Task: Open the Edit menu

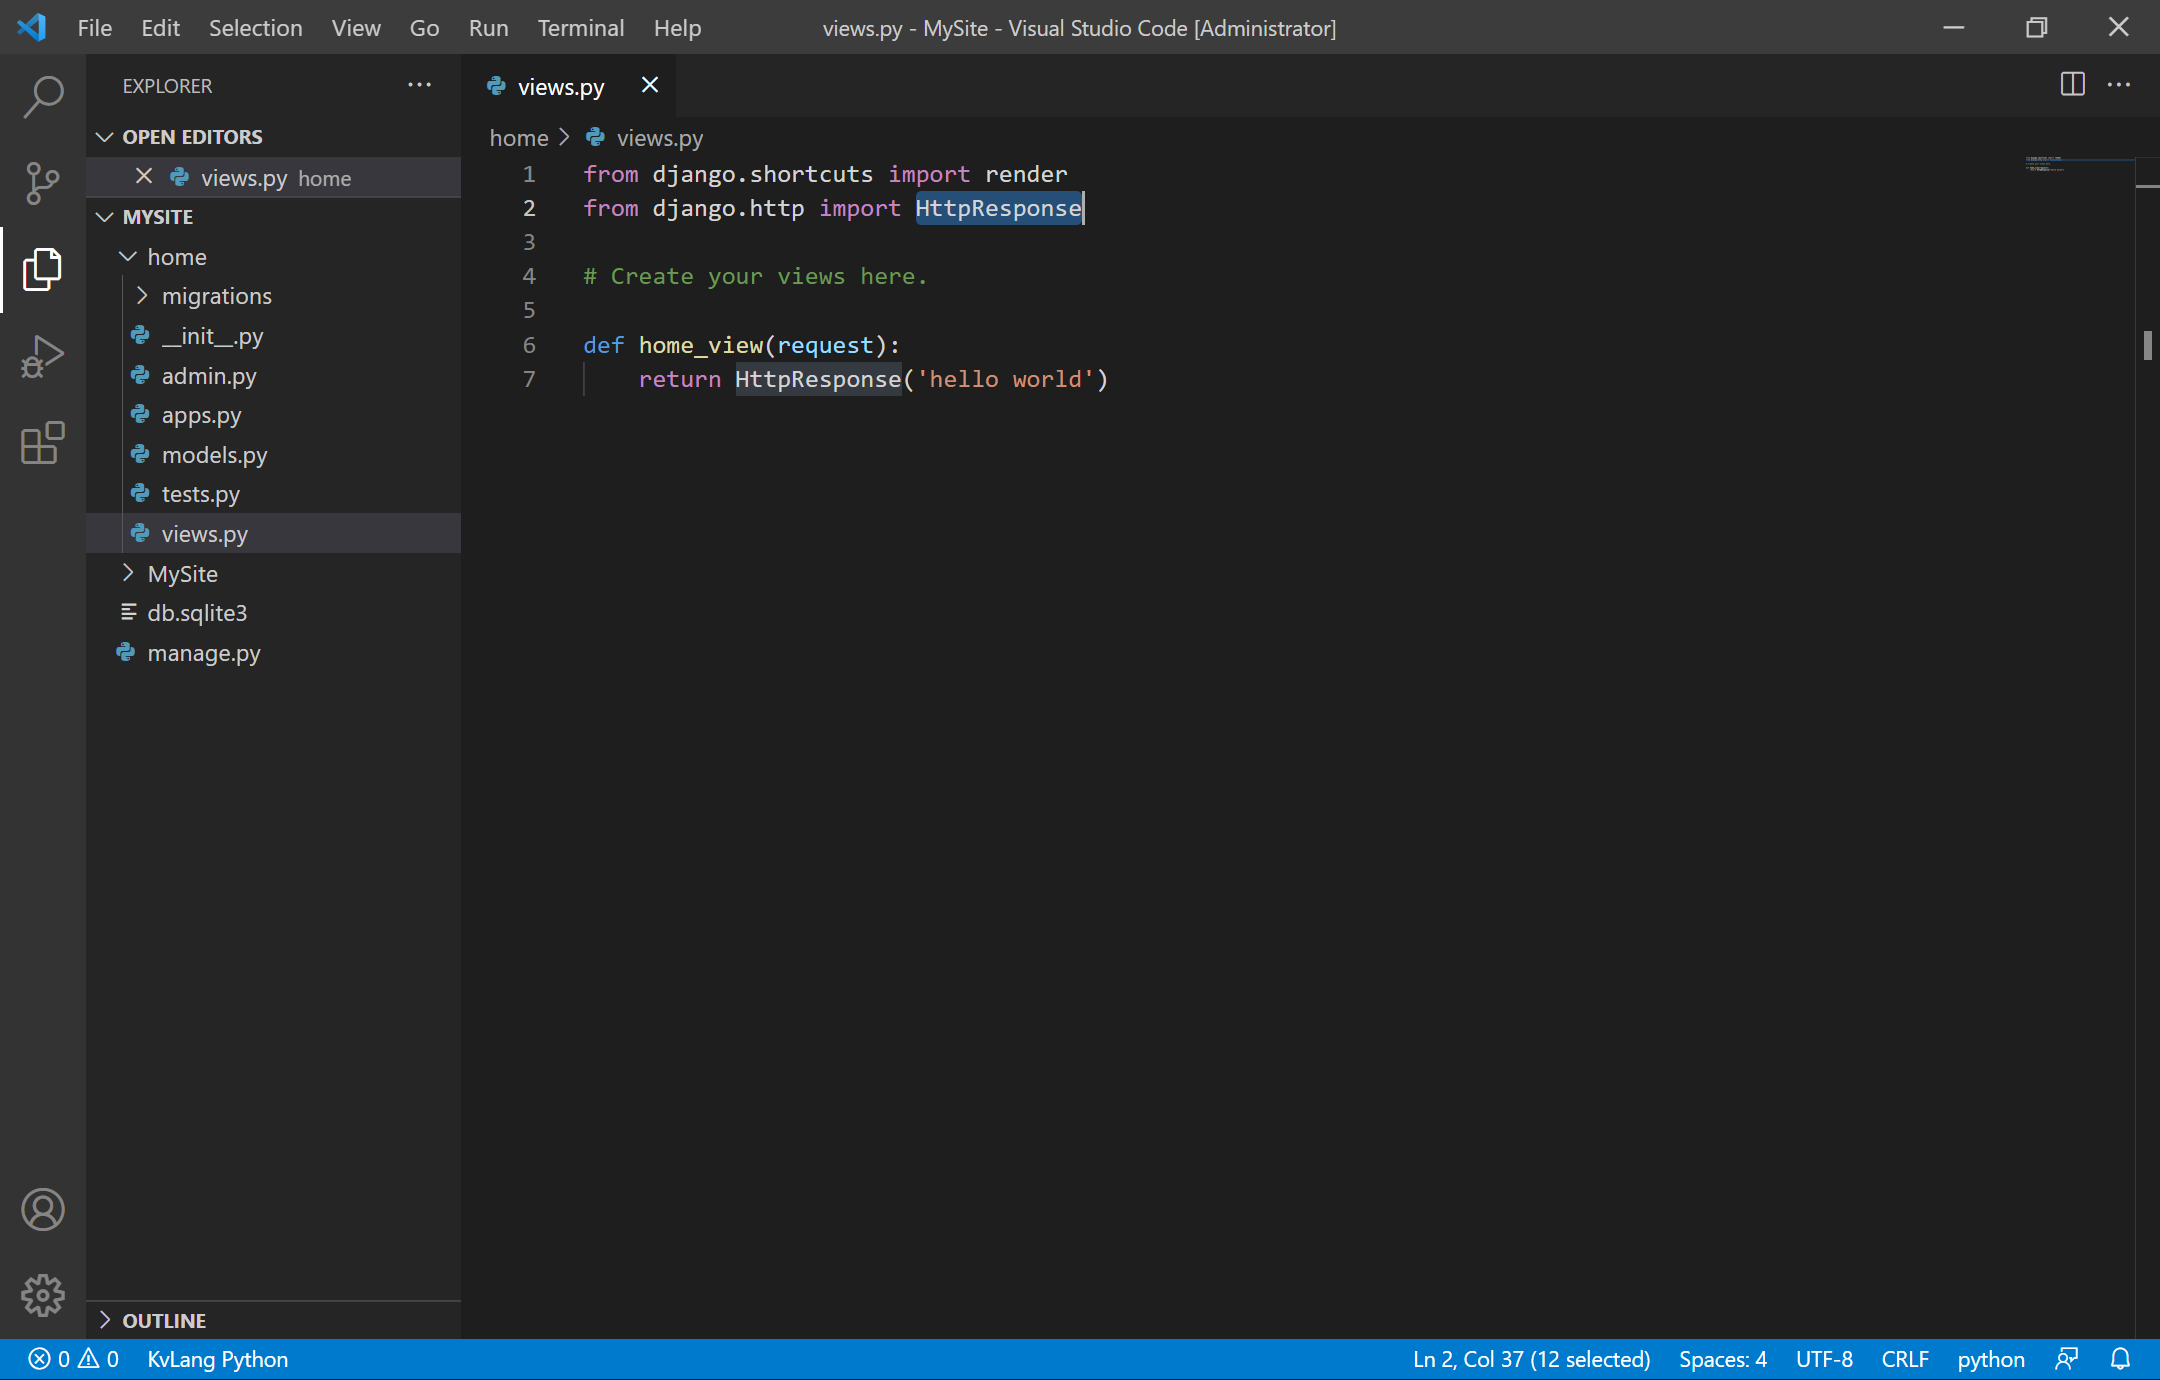Action: pos(160,28)
